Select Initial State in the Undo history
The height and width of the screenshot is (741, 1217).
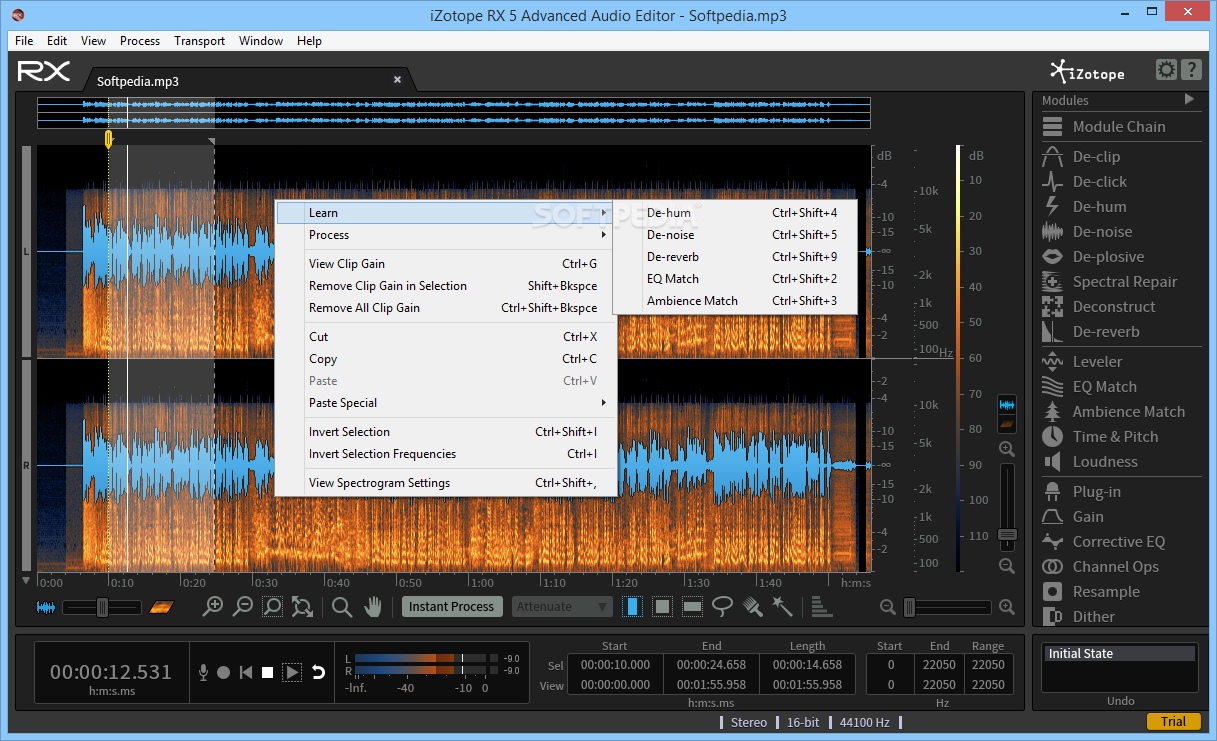click(1120, 654)
